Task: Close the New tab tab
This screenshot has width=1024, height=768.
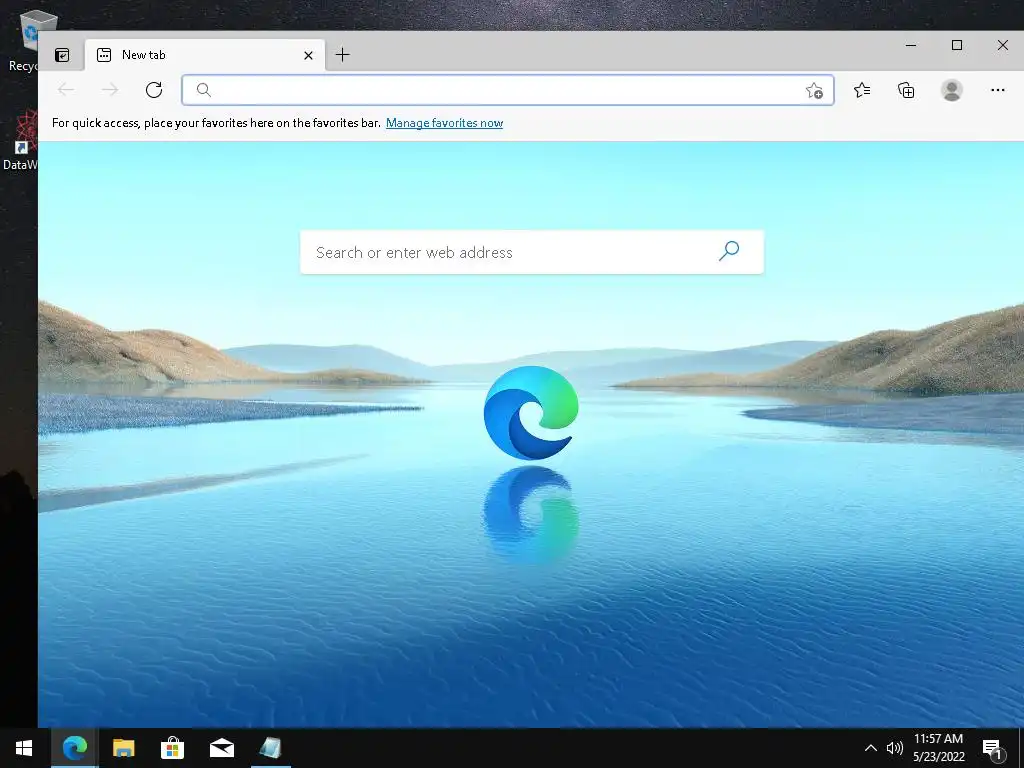Action: (x=308, y=56)
